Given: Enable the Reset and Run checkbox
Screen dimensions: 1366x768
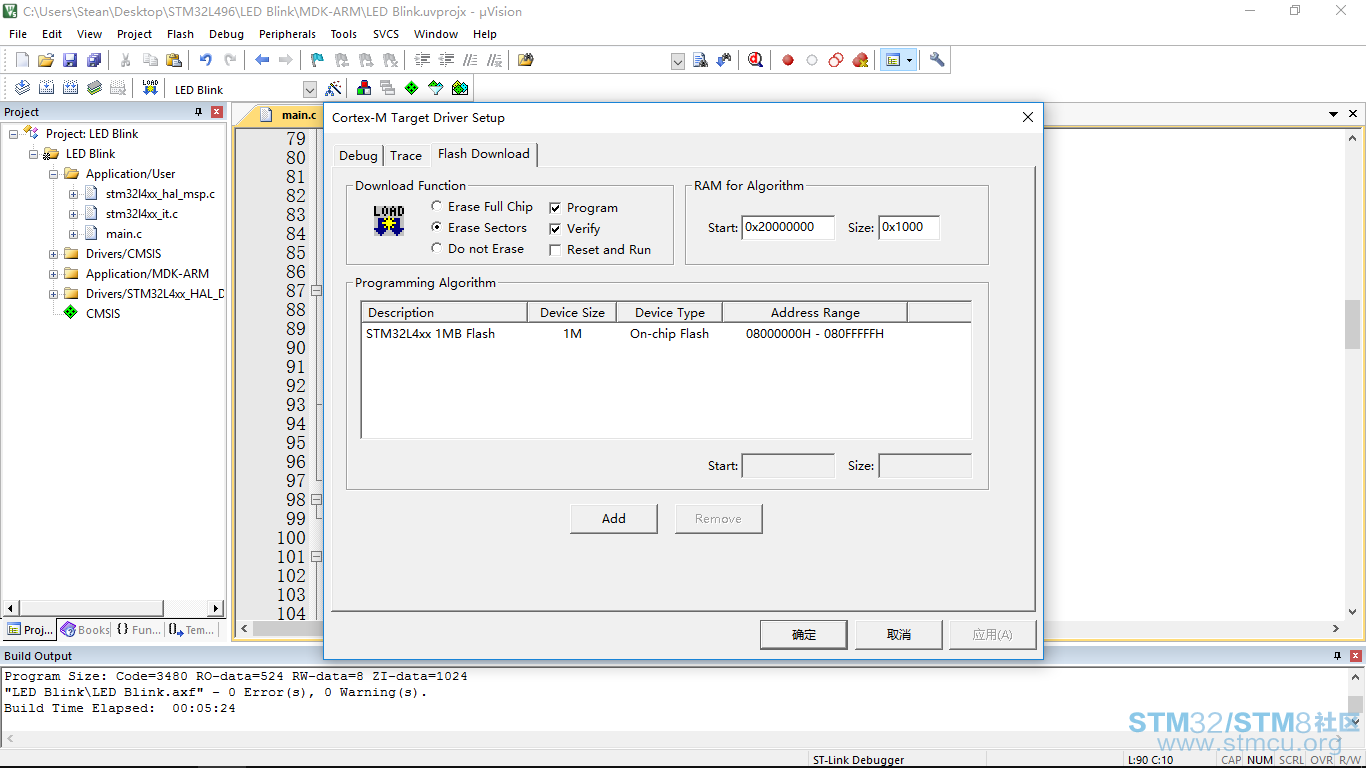Looking at the screenshot, I should [x=555, y=250].
